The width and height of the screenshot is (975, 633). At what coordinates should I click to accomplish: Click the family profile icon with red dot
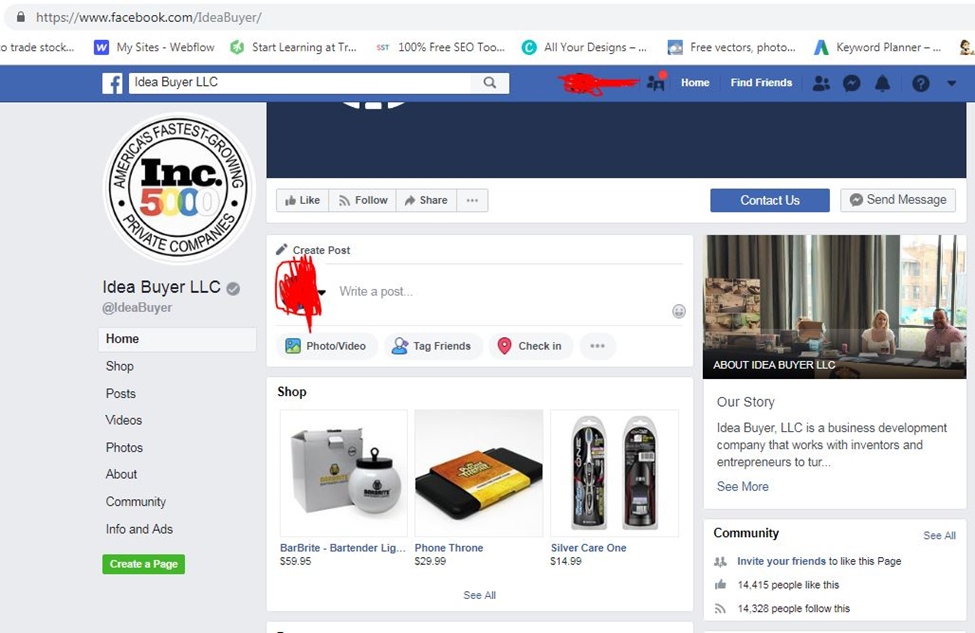click(x=656, y=81)
